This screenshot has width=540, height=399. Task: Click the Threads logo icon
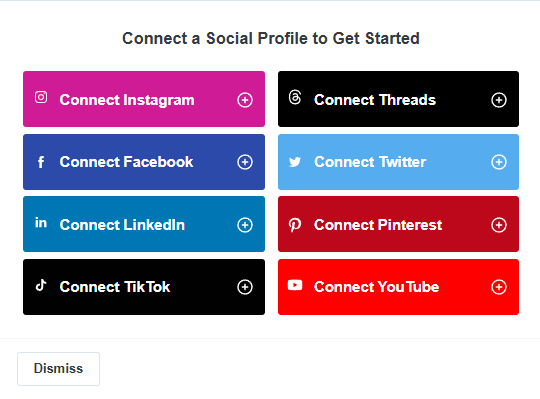(295, 97)
